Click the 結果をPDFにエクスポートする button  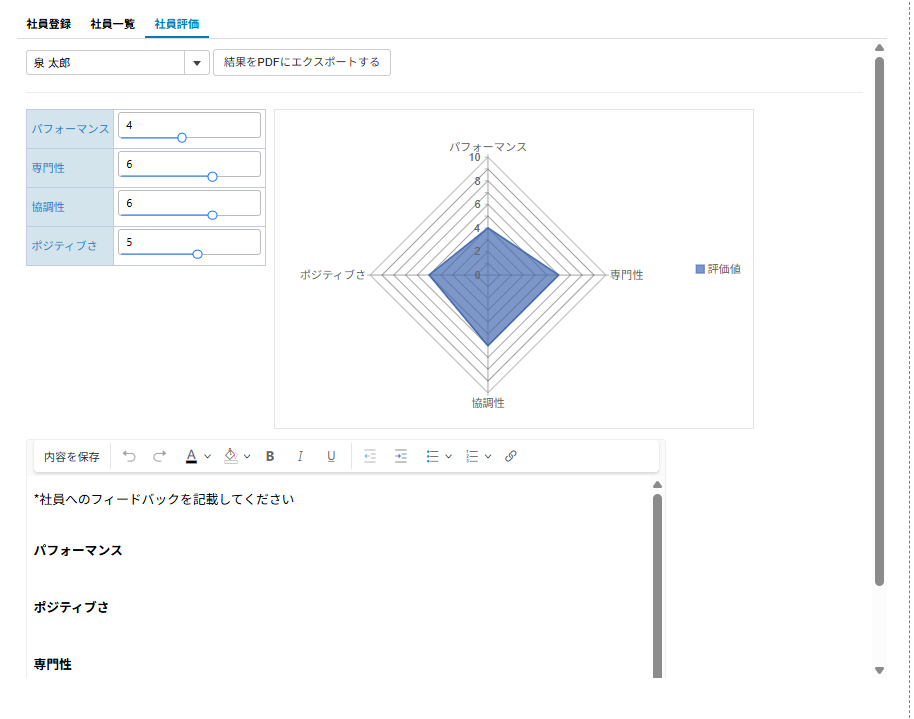point(301,61)
